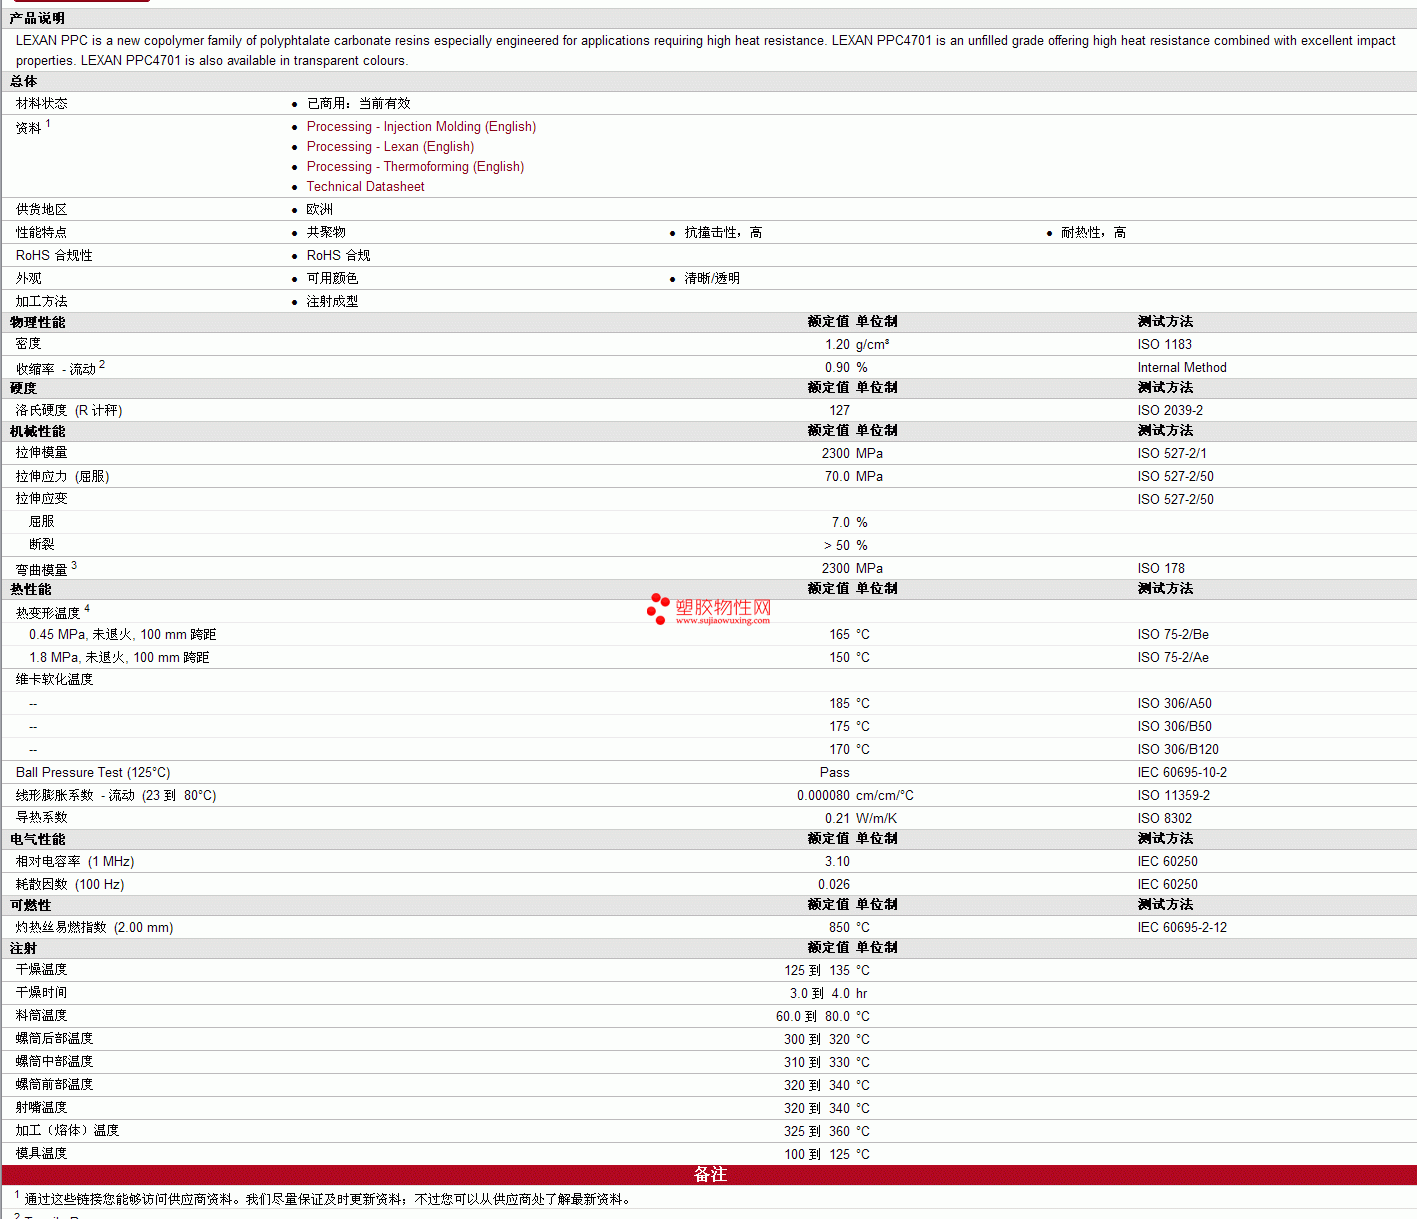Select dissipation factor value 0.026
This screenshot has width=1417, height=1219.
pos(834,885)
